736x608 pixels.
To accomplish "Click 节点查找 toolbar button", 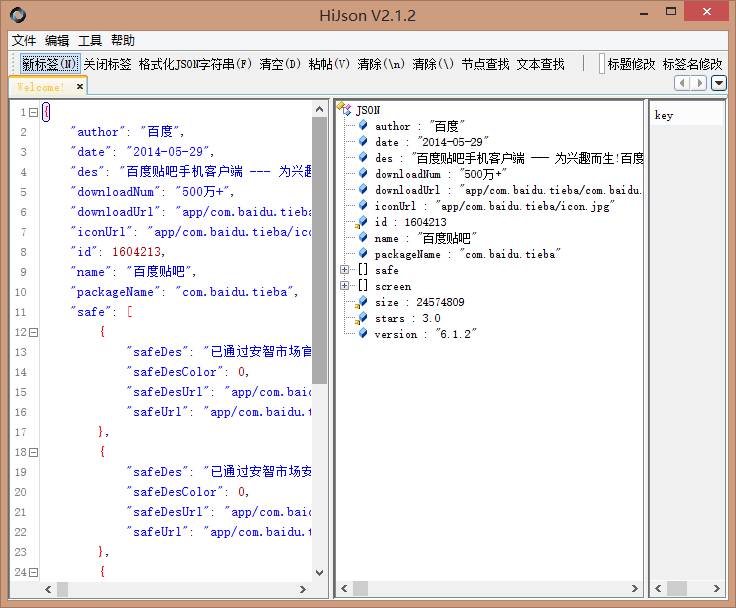I will (485, 64).
